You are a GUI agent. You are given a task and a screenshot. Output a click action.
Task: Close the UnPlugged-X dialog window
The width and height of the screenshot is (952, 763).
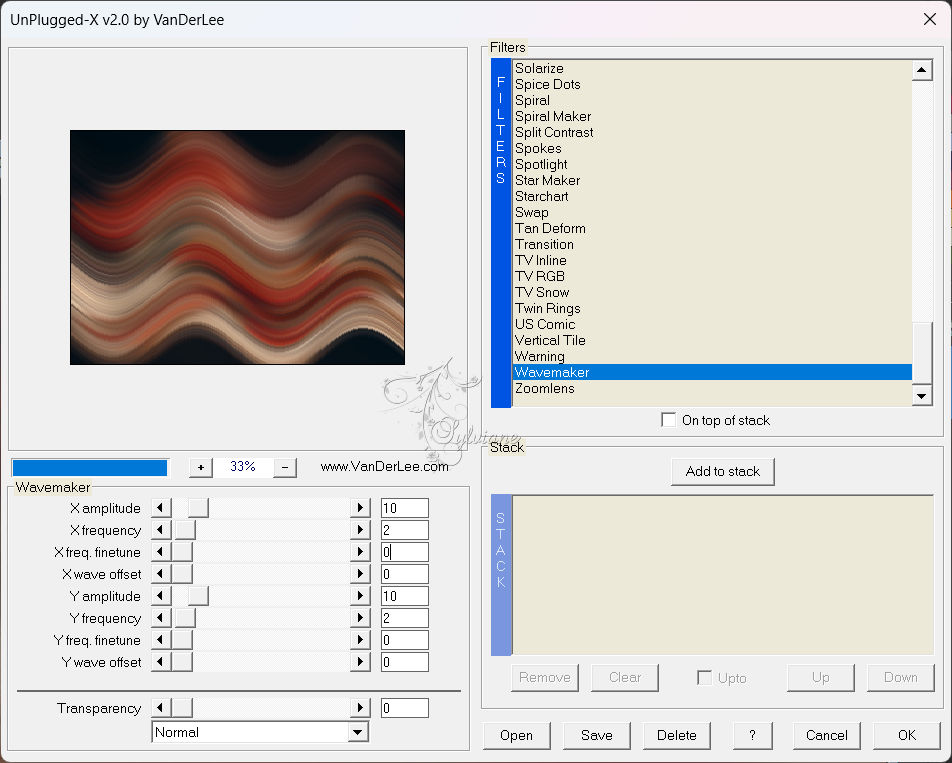pos(930,19)
